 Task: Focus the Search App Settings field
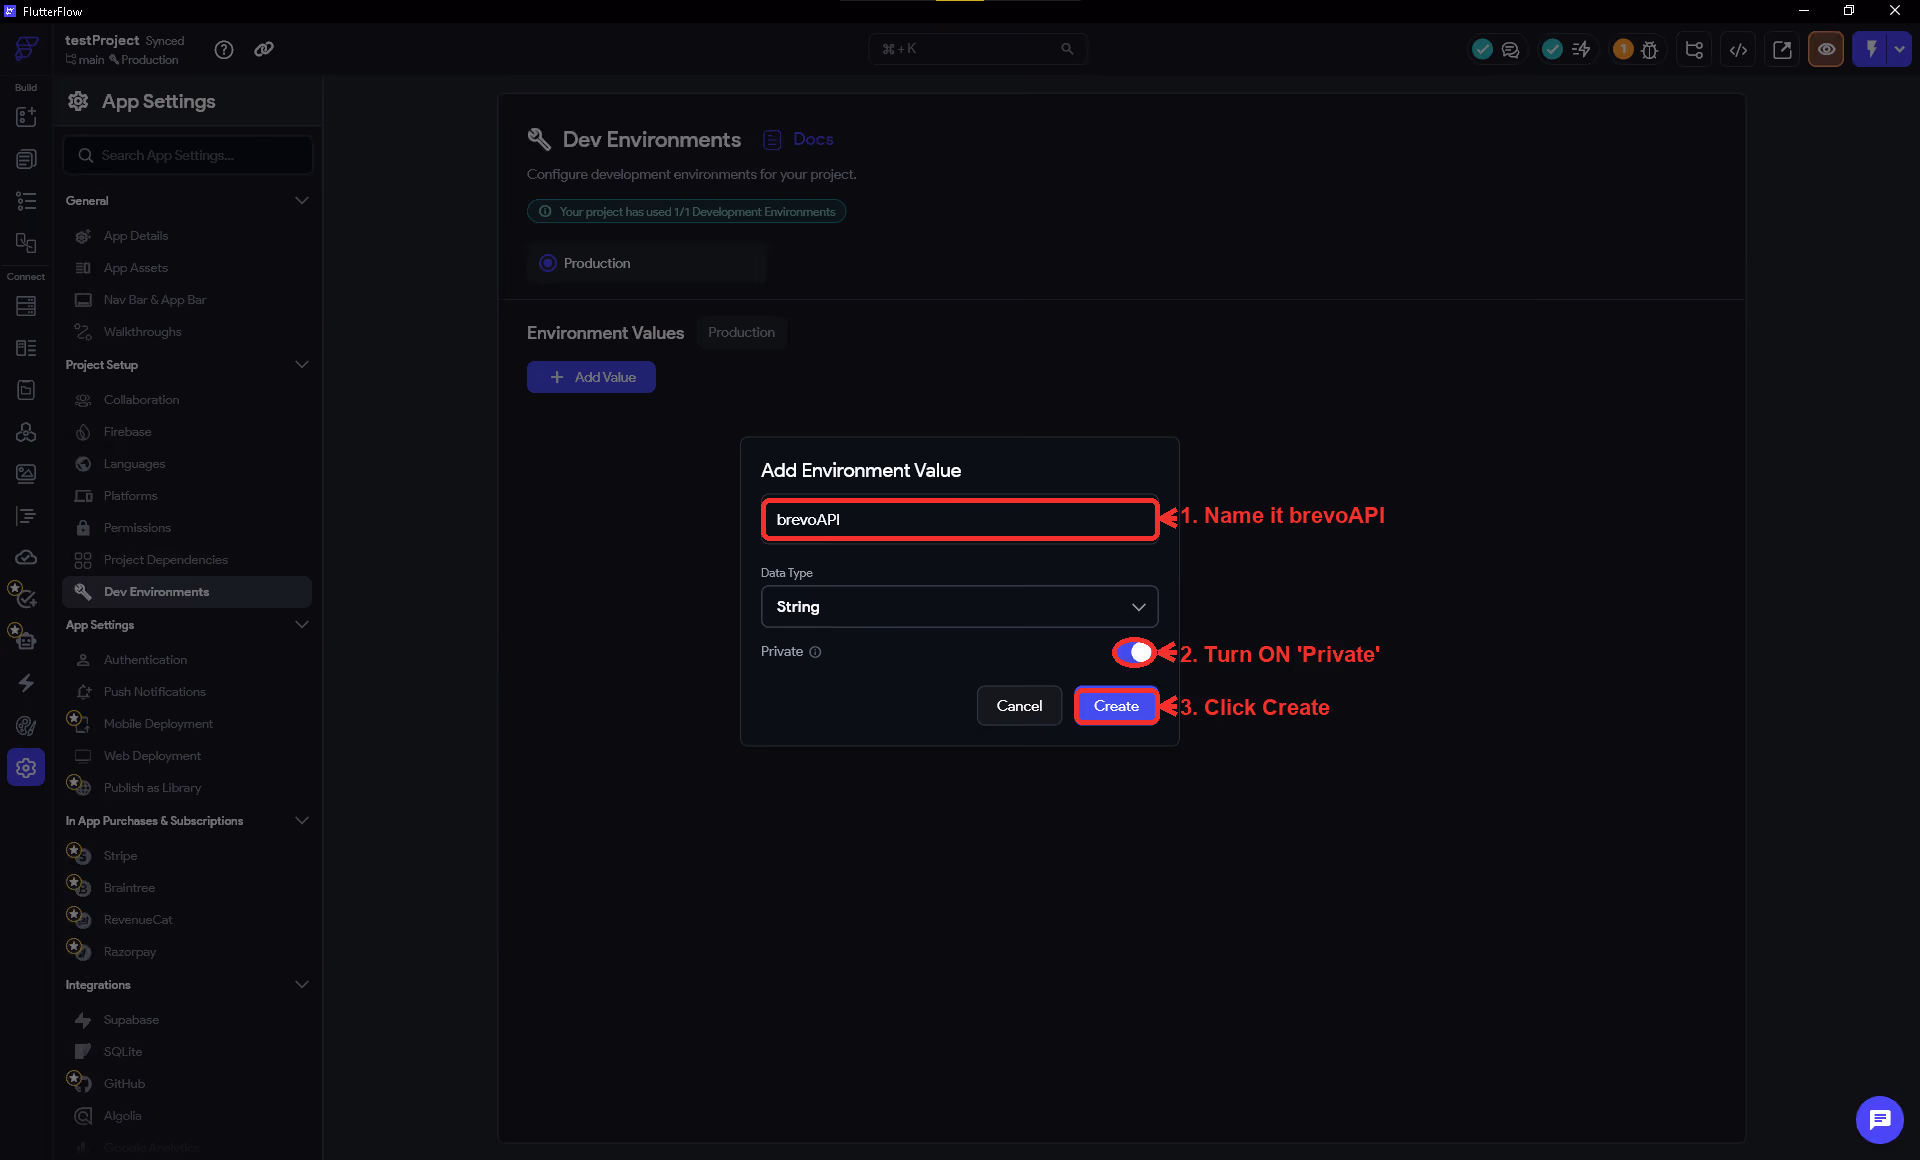(188, 155)
